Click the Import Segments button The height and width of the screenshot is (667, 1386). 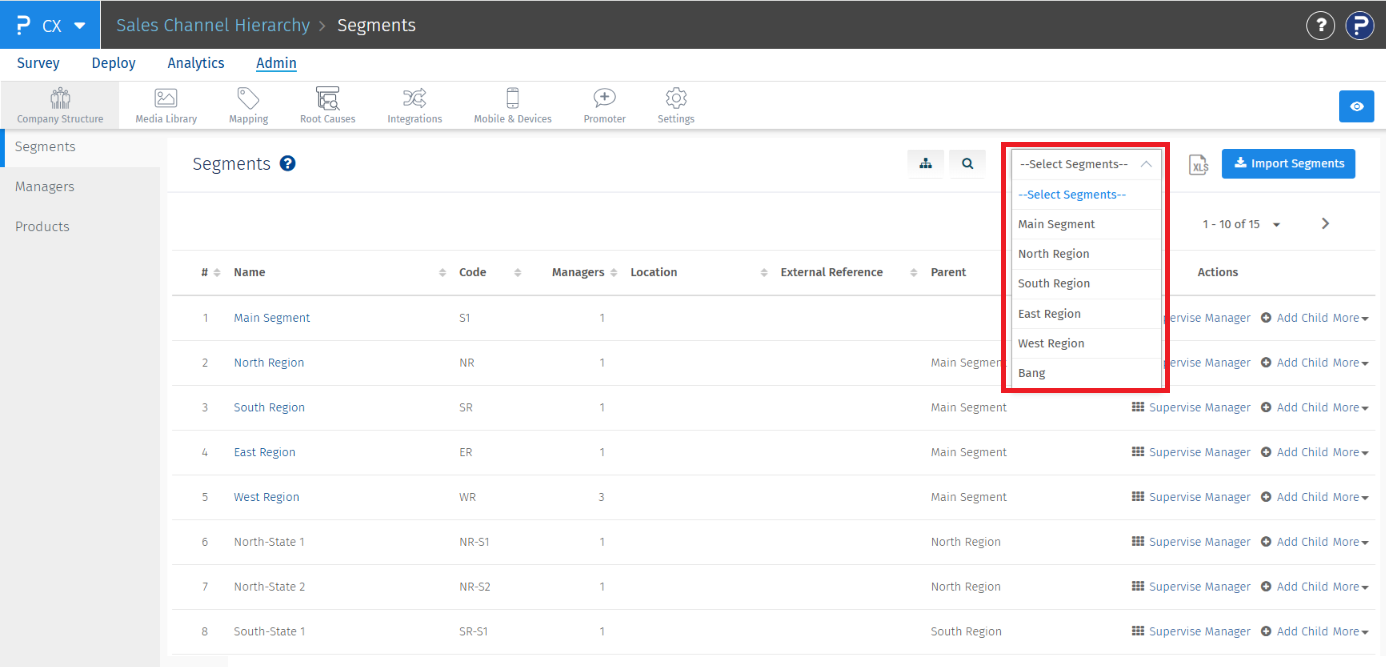(1288, 164)
